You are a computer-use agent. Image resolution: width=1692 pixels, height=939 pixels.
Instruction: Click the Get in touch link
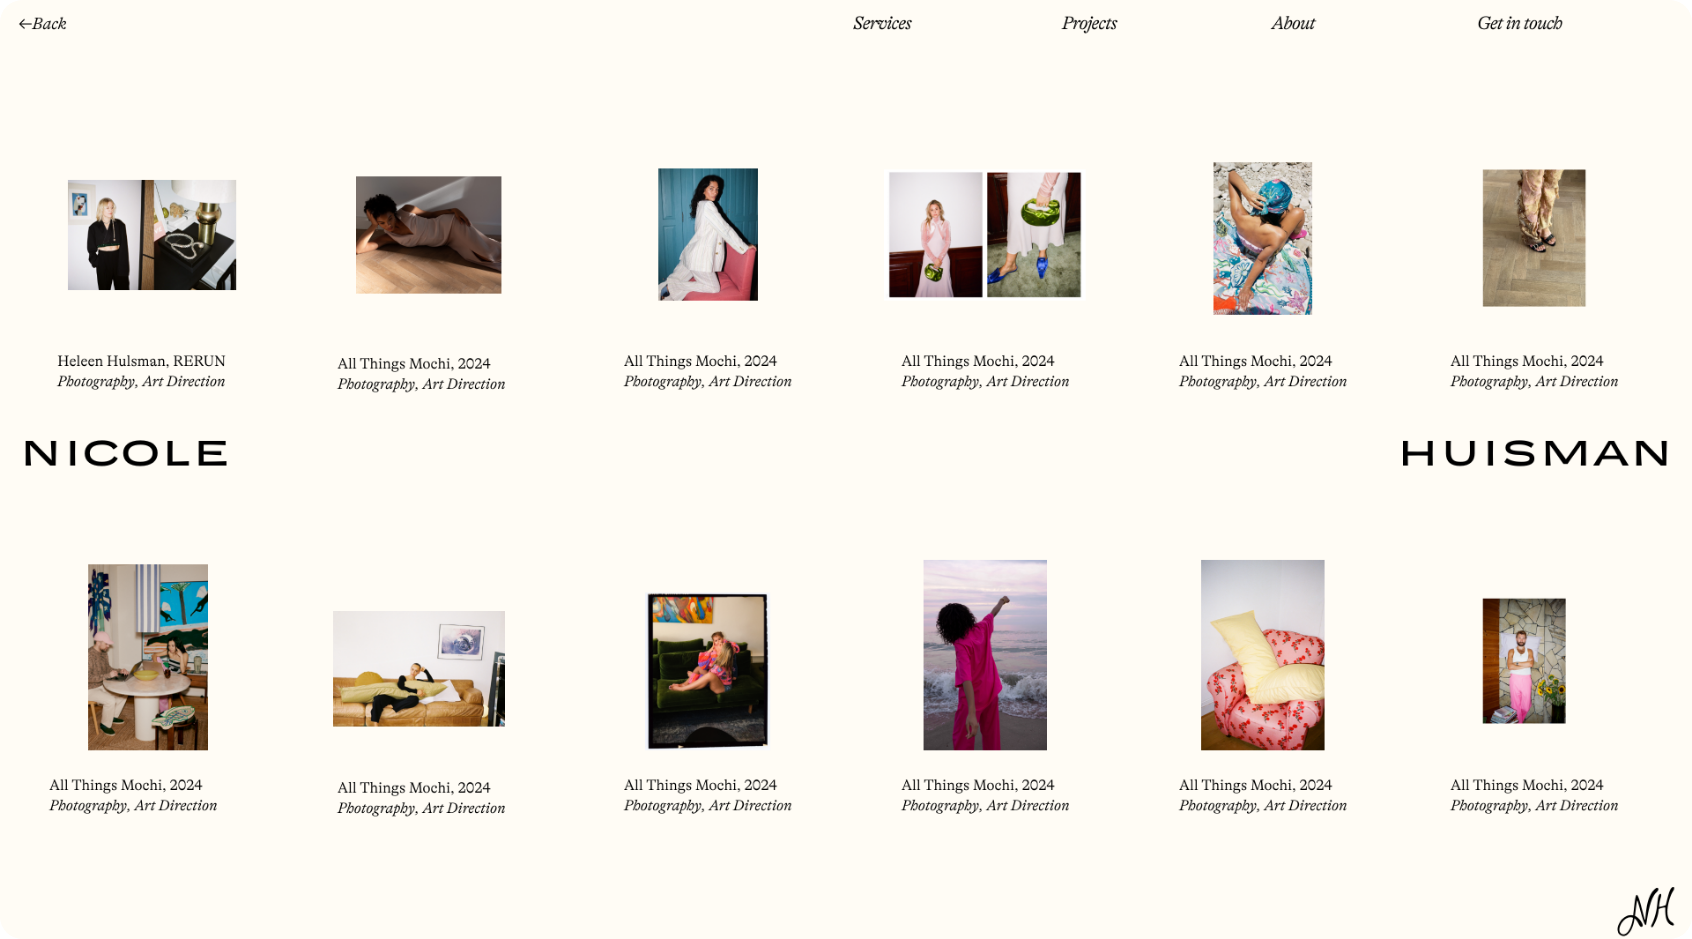(1519, 23)
